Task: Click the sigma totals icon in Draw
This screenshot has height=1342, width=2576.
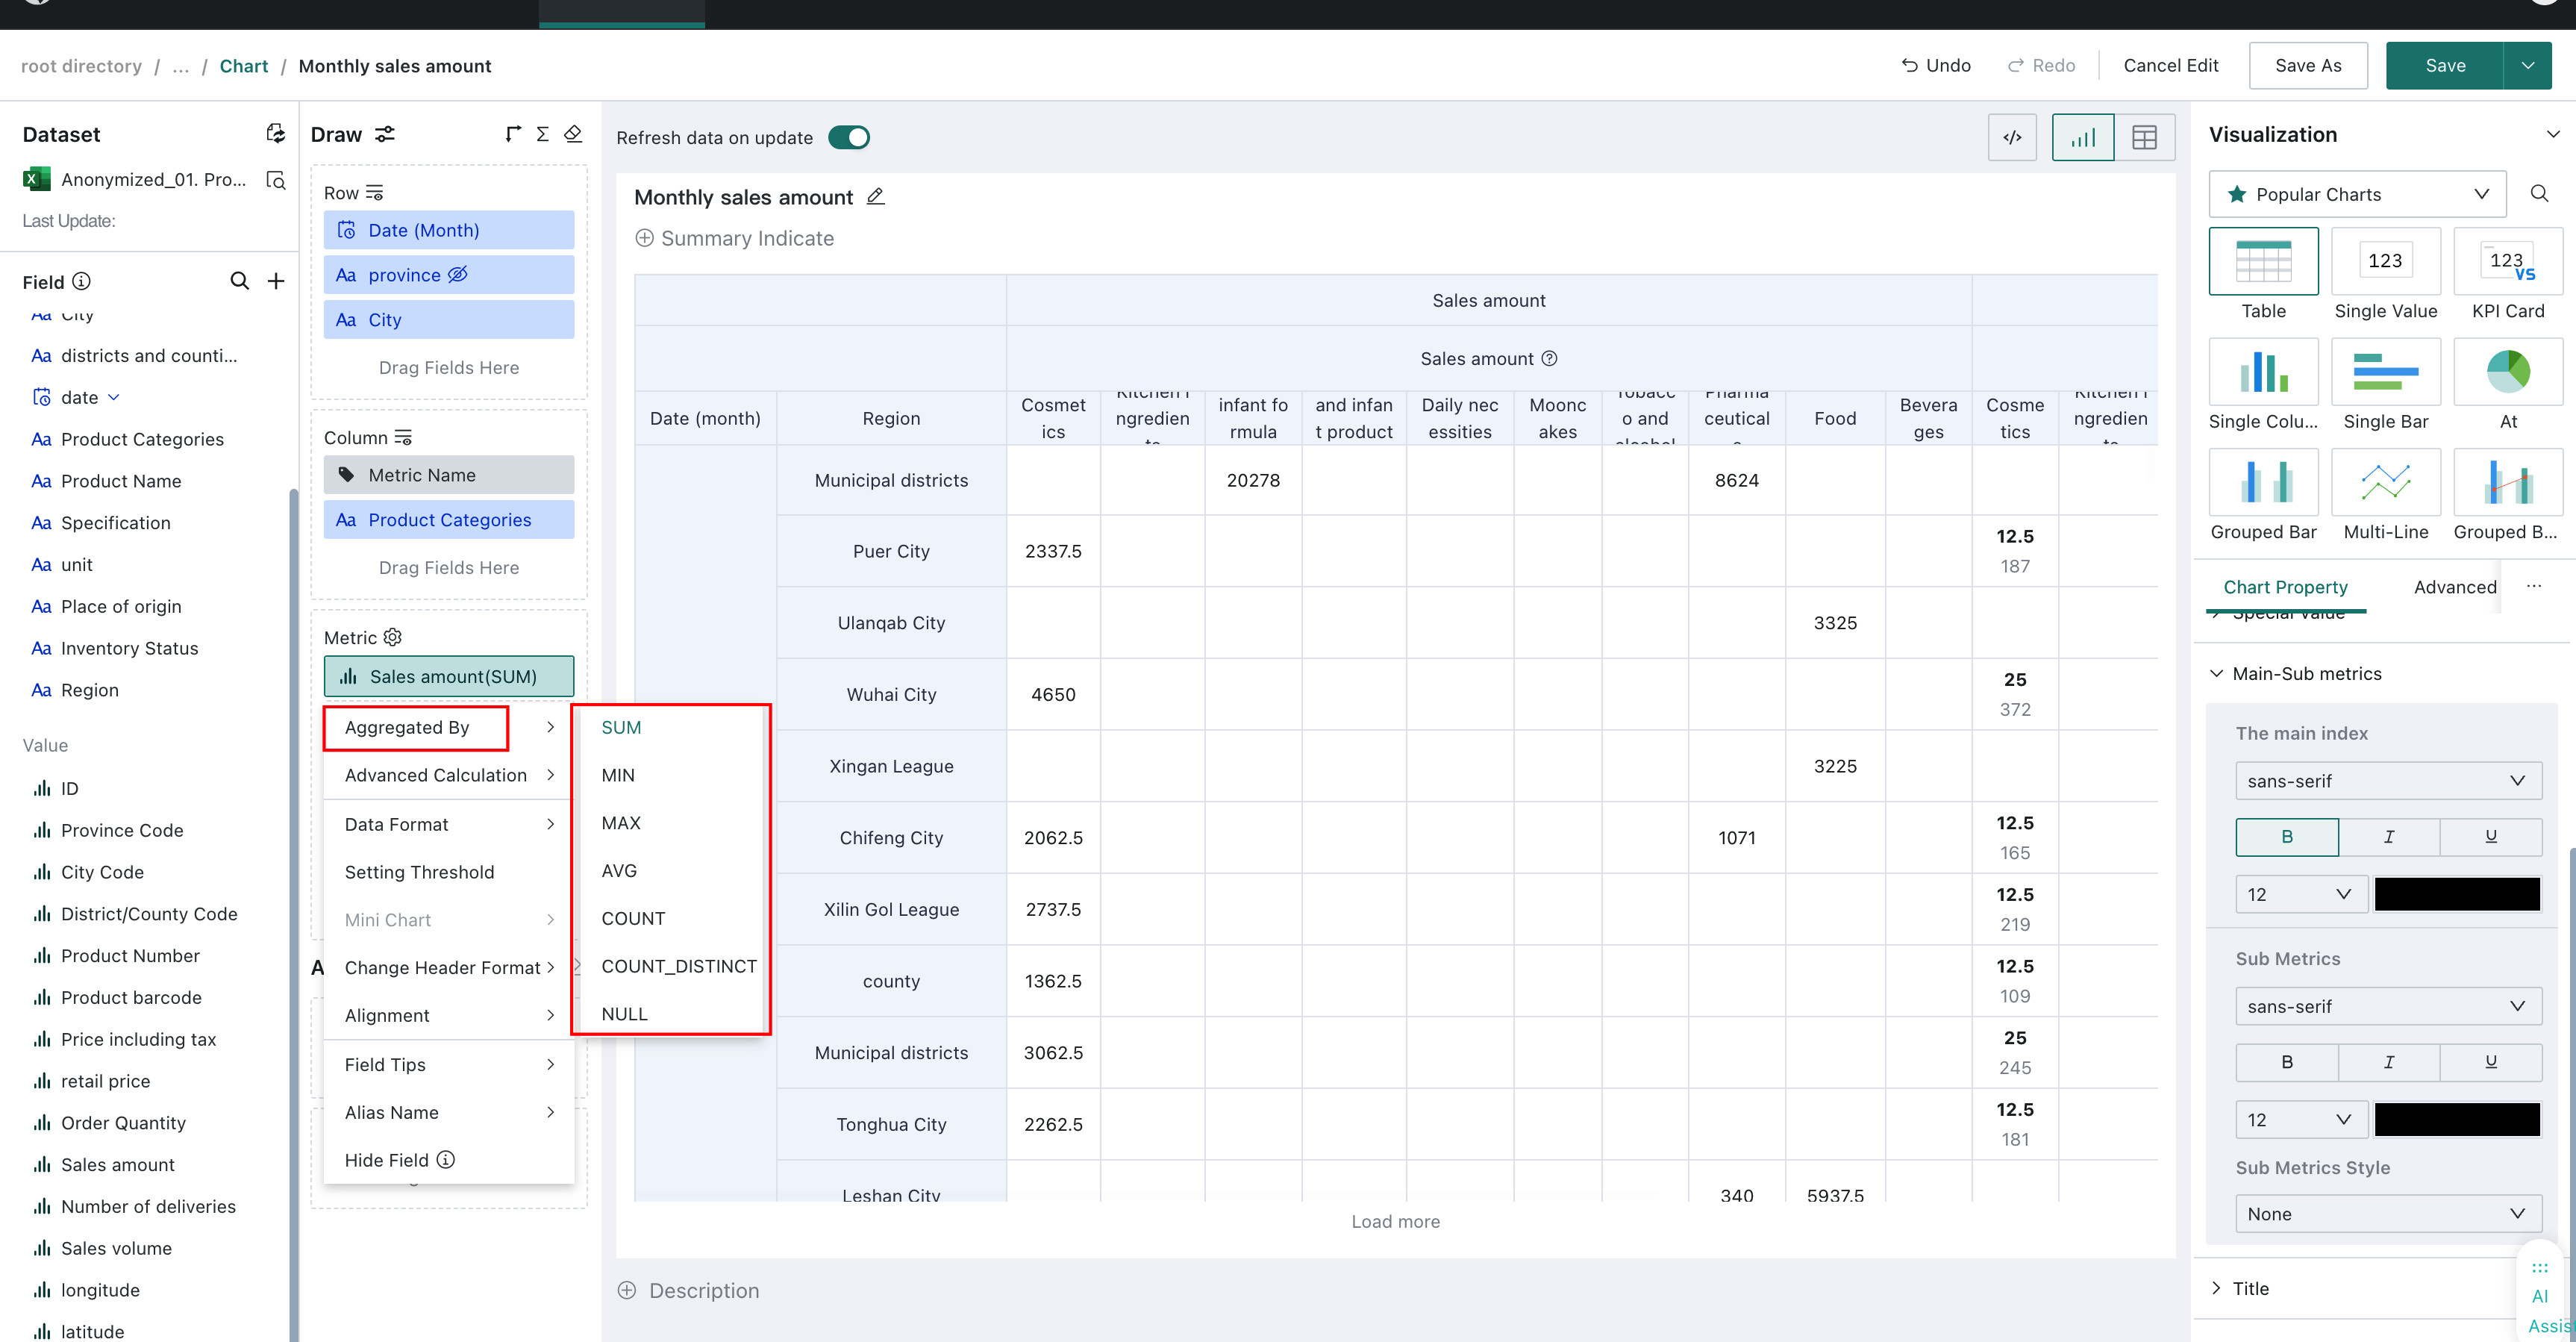Action: (543, 134)
